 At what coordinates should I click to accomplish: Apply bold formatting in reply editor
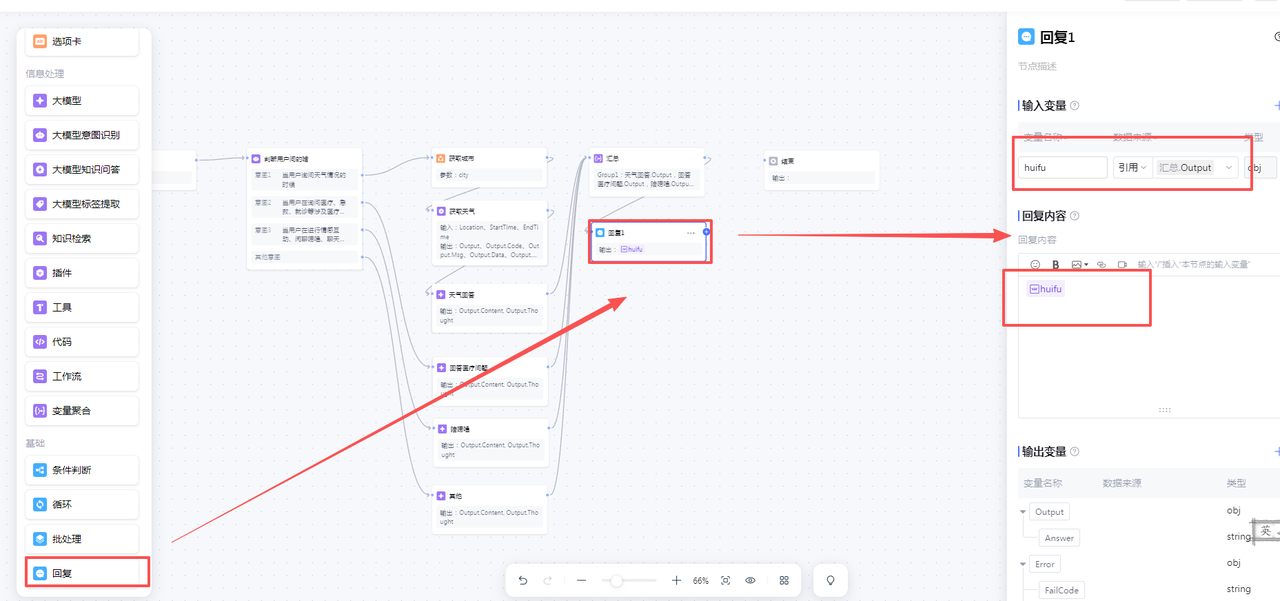click(x=1055, y=265)
